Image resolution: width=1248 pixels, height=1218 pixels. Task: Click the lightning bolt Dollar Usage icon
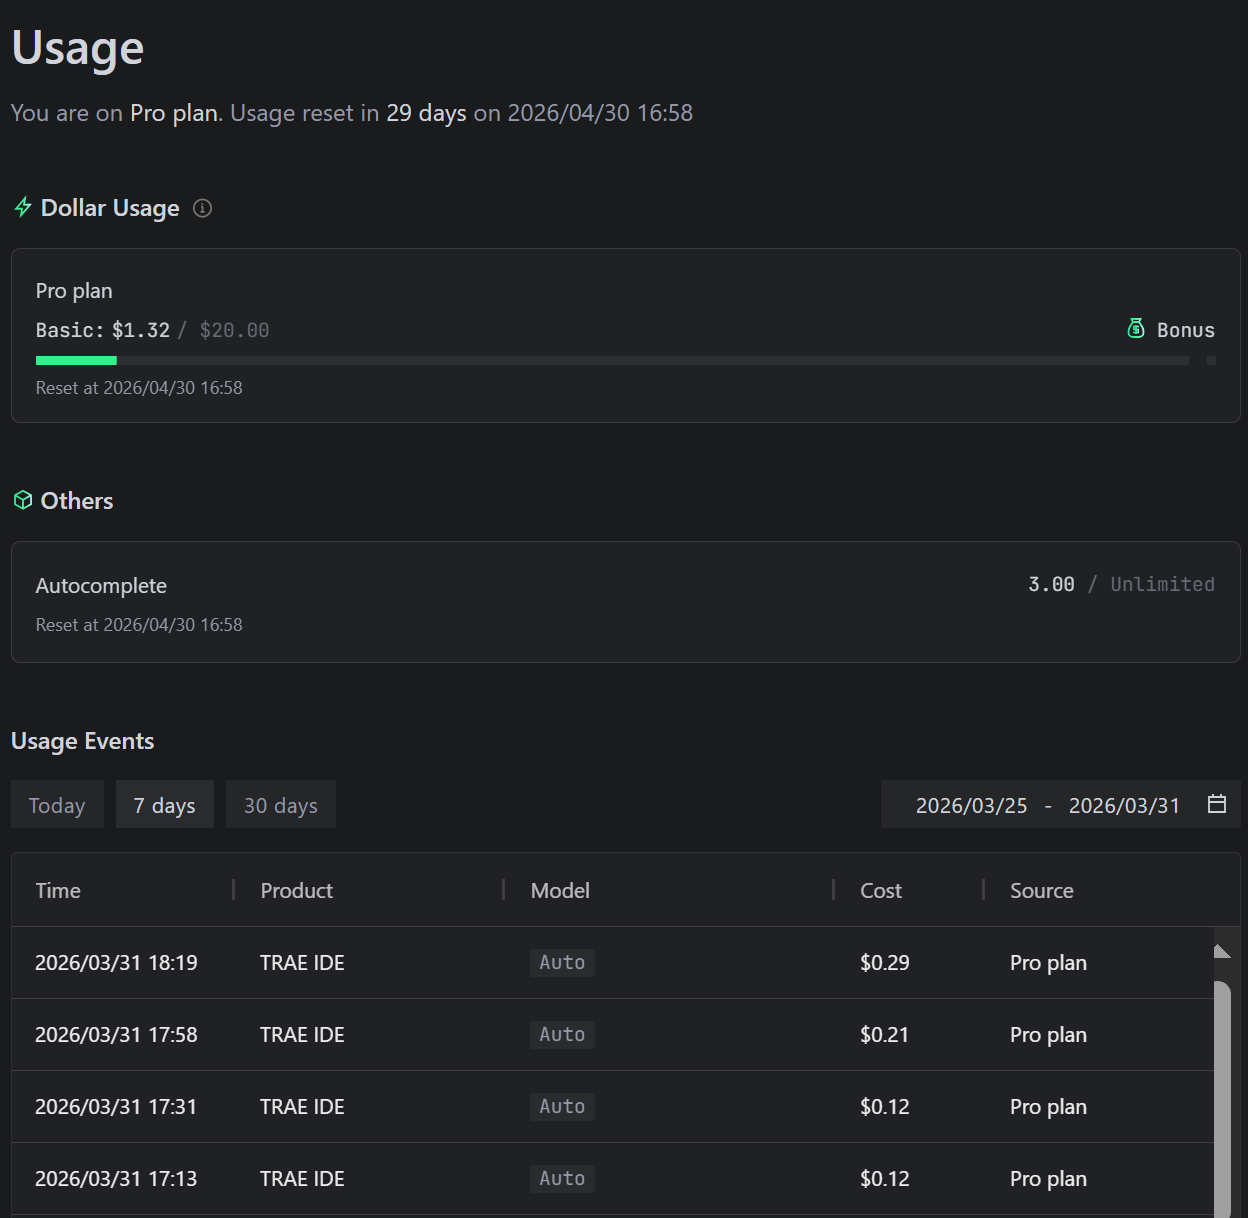click(x=23, y=208)
